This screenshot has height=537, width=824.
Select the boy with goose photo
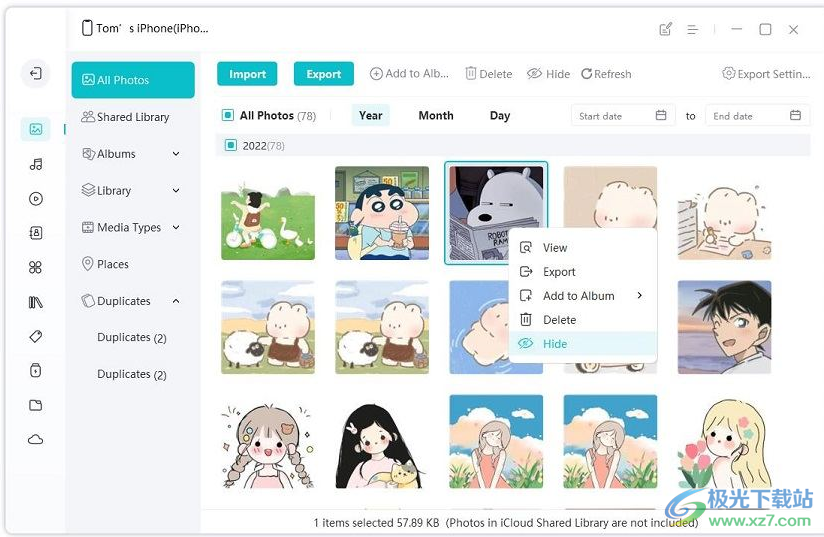(x=268, y=220)
